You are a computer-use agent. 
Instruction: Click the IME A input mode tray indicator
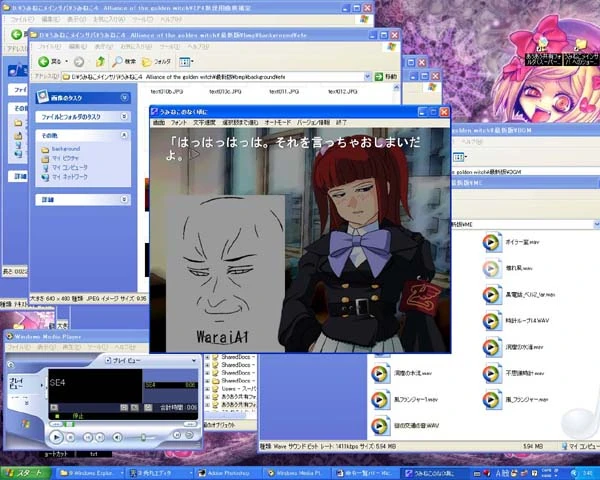[x=498, y=473]
